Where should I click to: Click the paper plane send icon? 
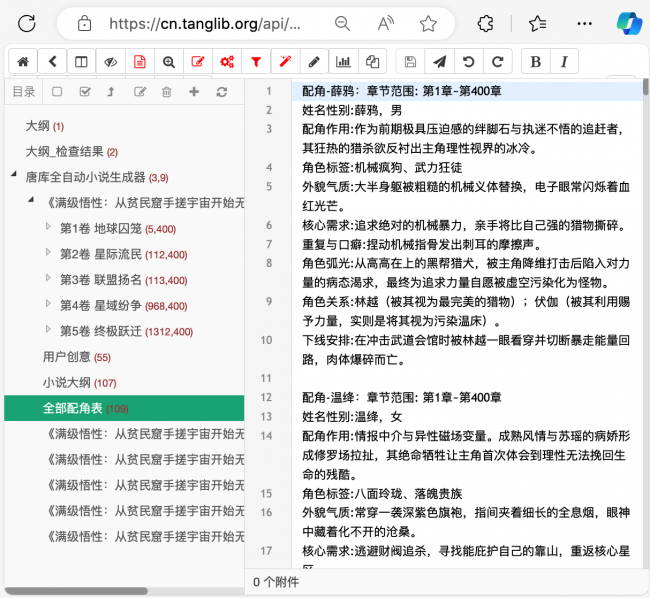click(x=439, y=61)
